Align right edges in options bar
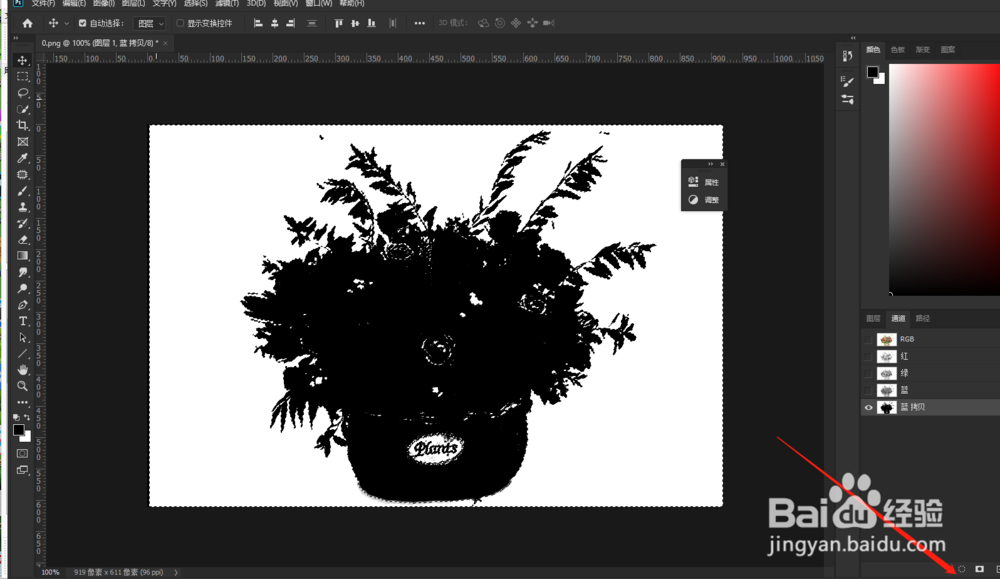 [291, 24]
